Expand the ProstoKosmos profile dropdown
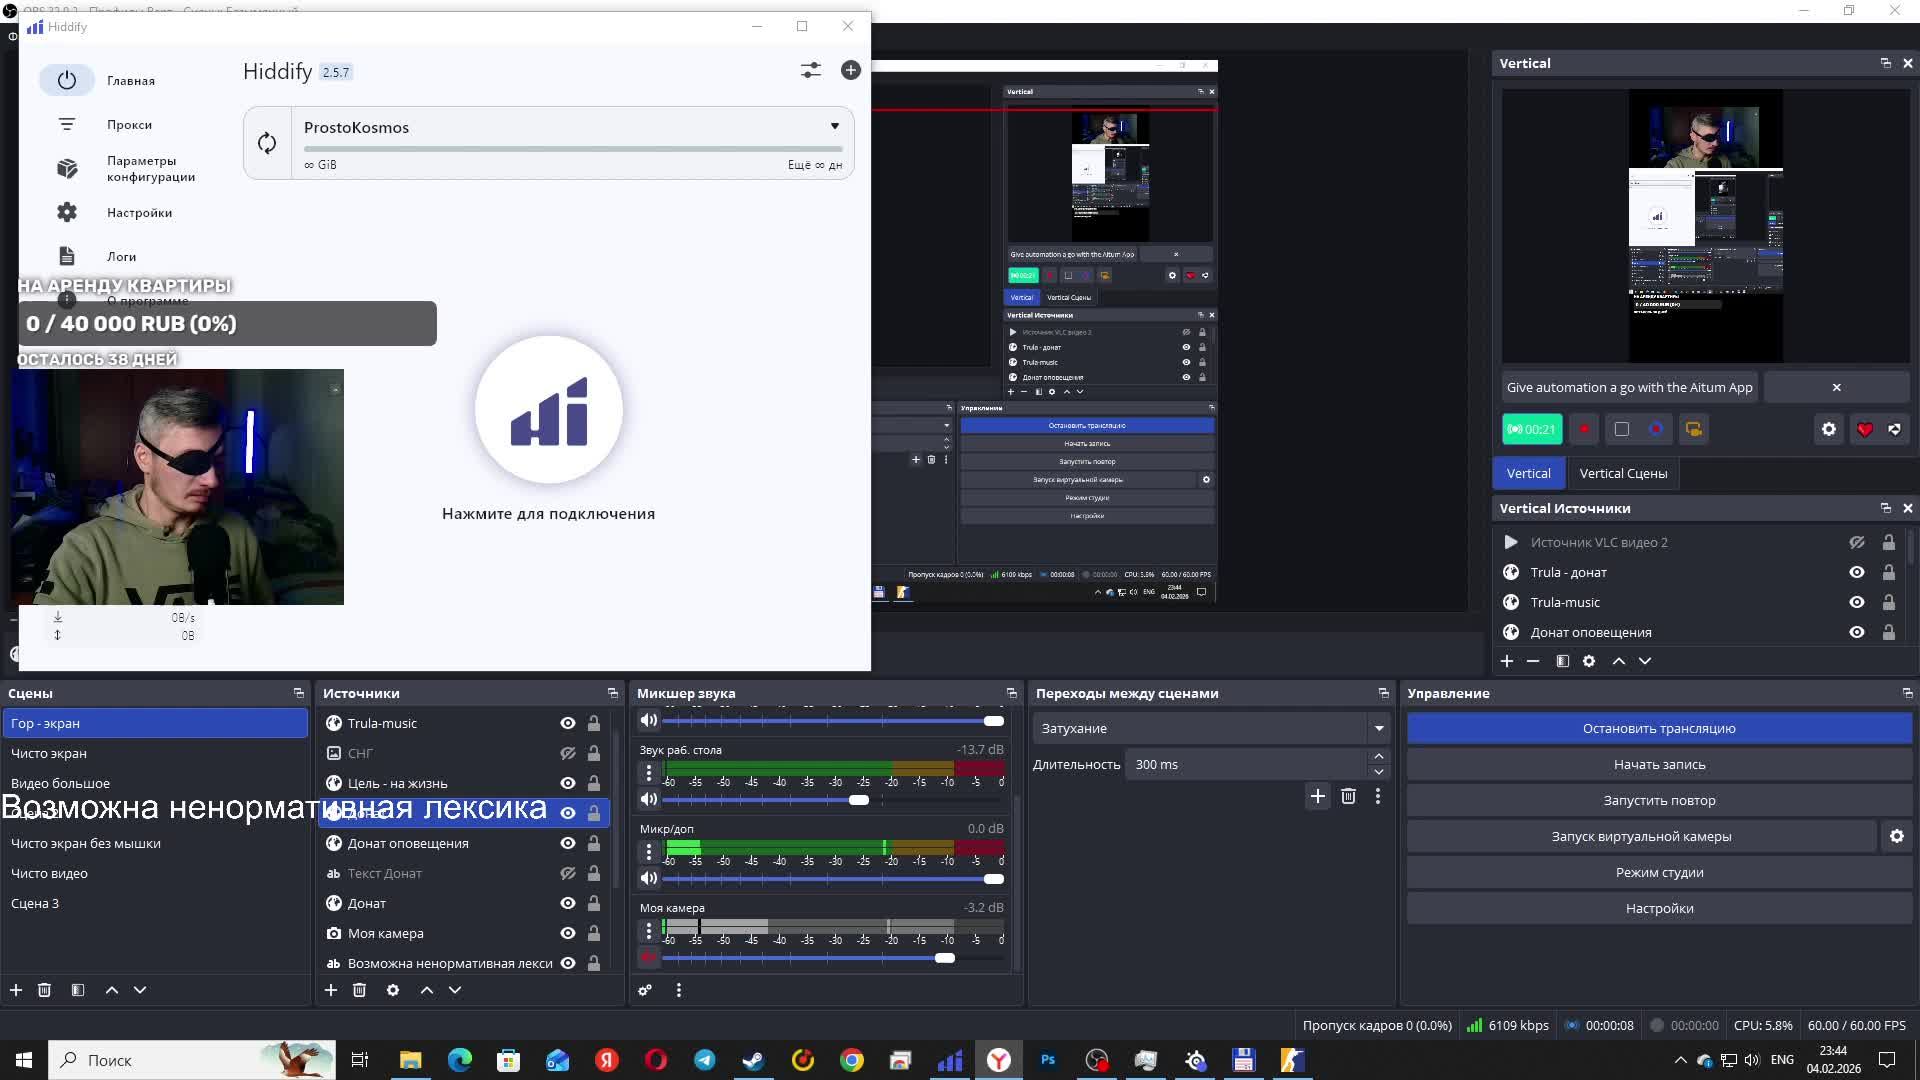1920x1080 pixels. [834, 127]
